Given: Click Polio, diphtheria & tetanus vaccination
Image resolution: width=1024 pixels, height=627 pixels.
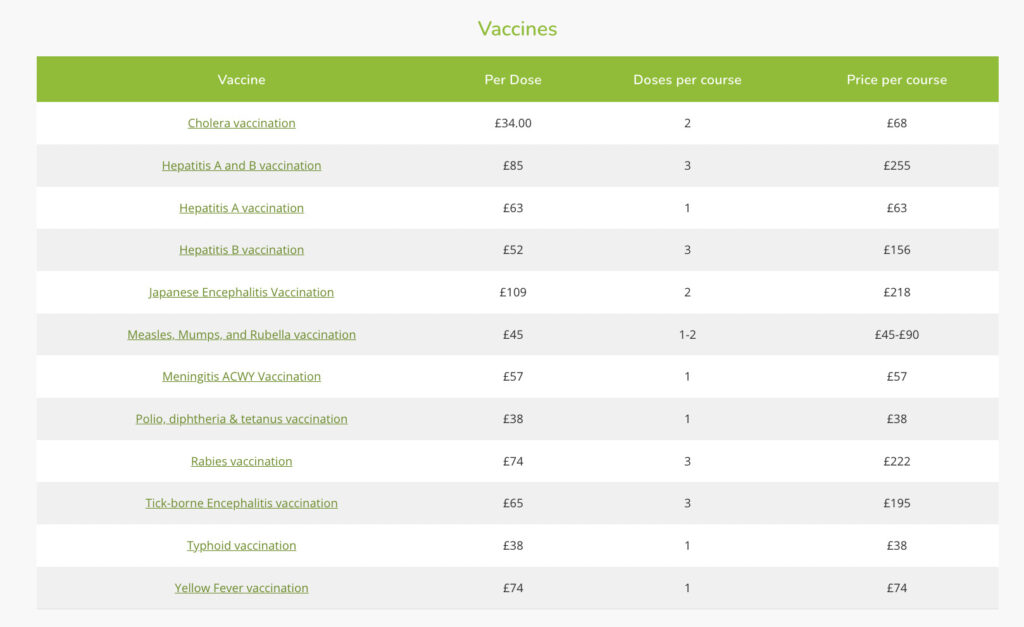Looking at the screenshot, I should [241, 419].
